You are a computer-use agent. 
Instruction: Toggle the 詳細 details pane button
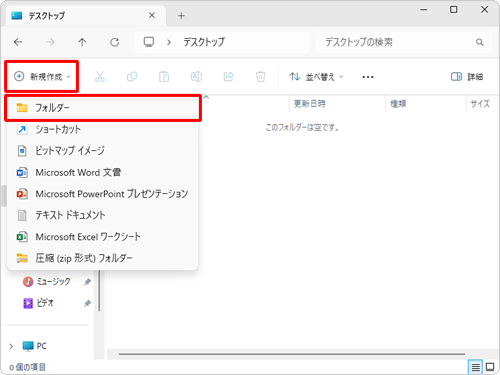(x=467, y=77)
